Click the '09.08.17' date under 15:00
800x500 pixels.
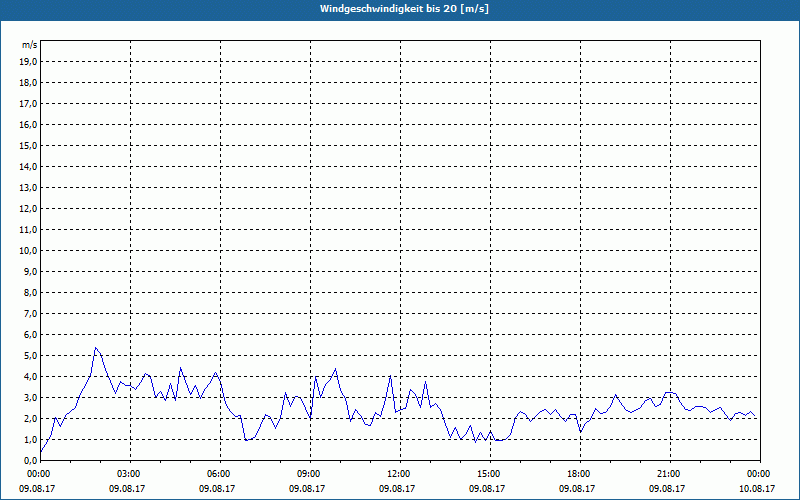click(x=487, y=488)
